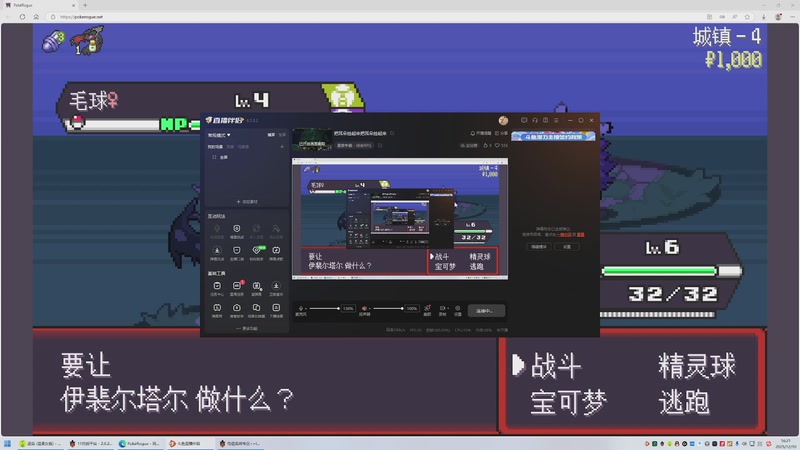Open browser downloads icon
This screenshot has height=450, width=800.
tap(764, 17)
